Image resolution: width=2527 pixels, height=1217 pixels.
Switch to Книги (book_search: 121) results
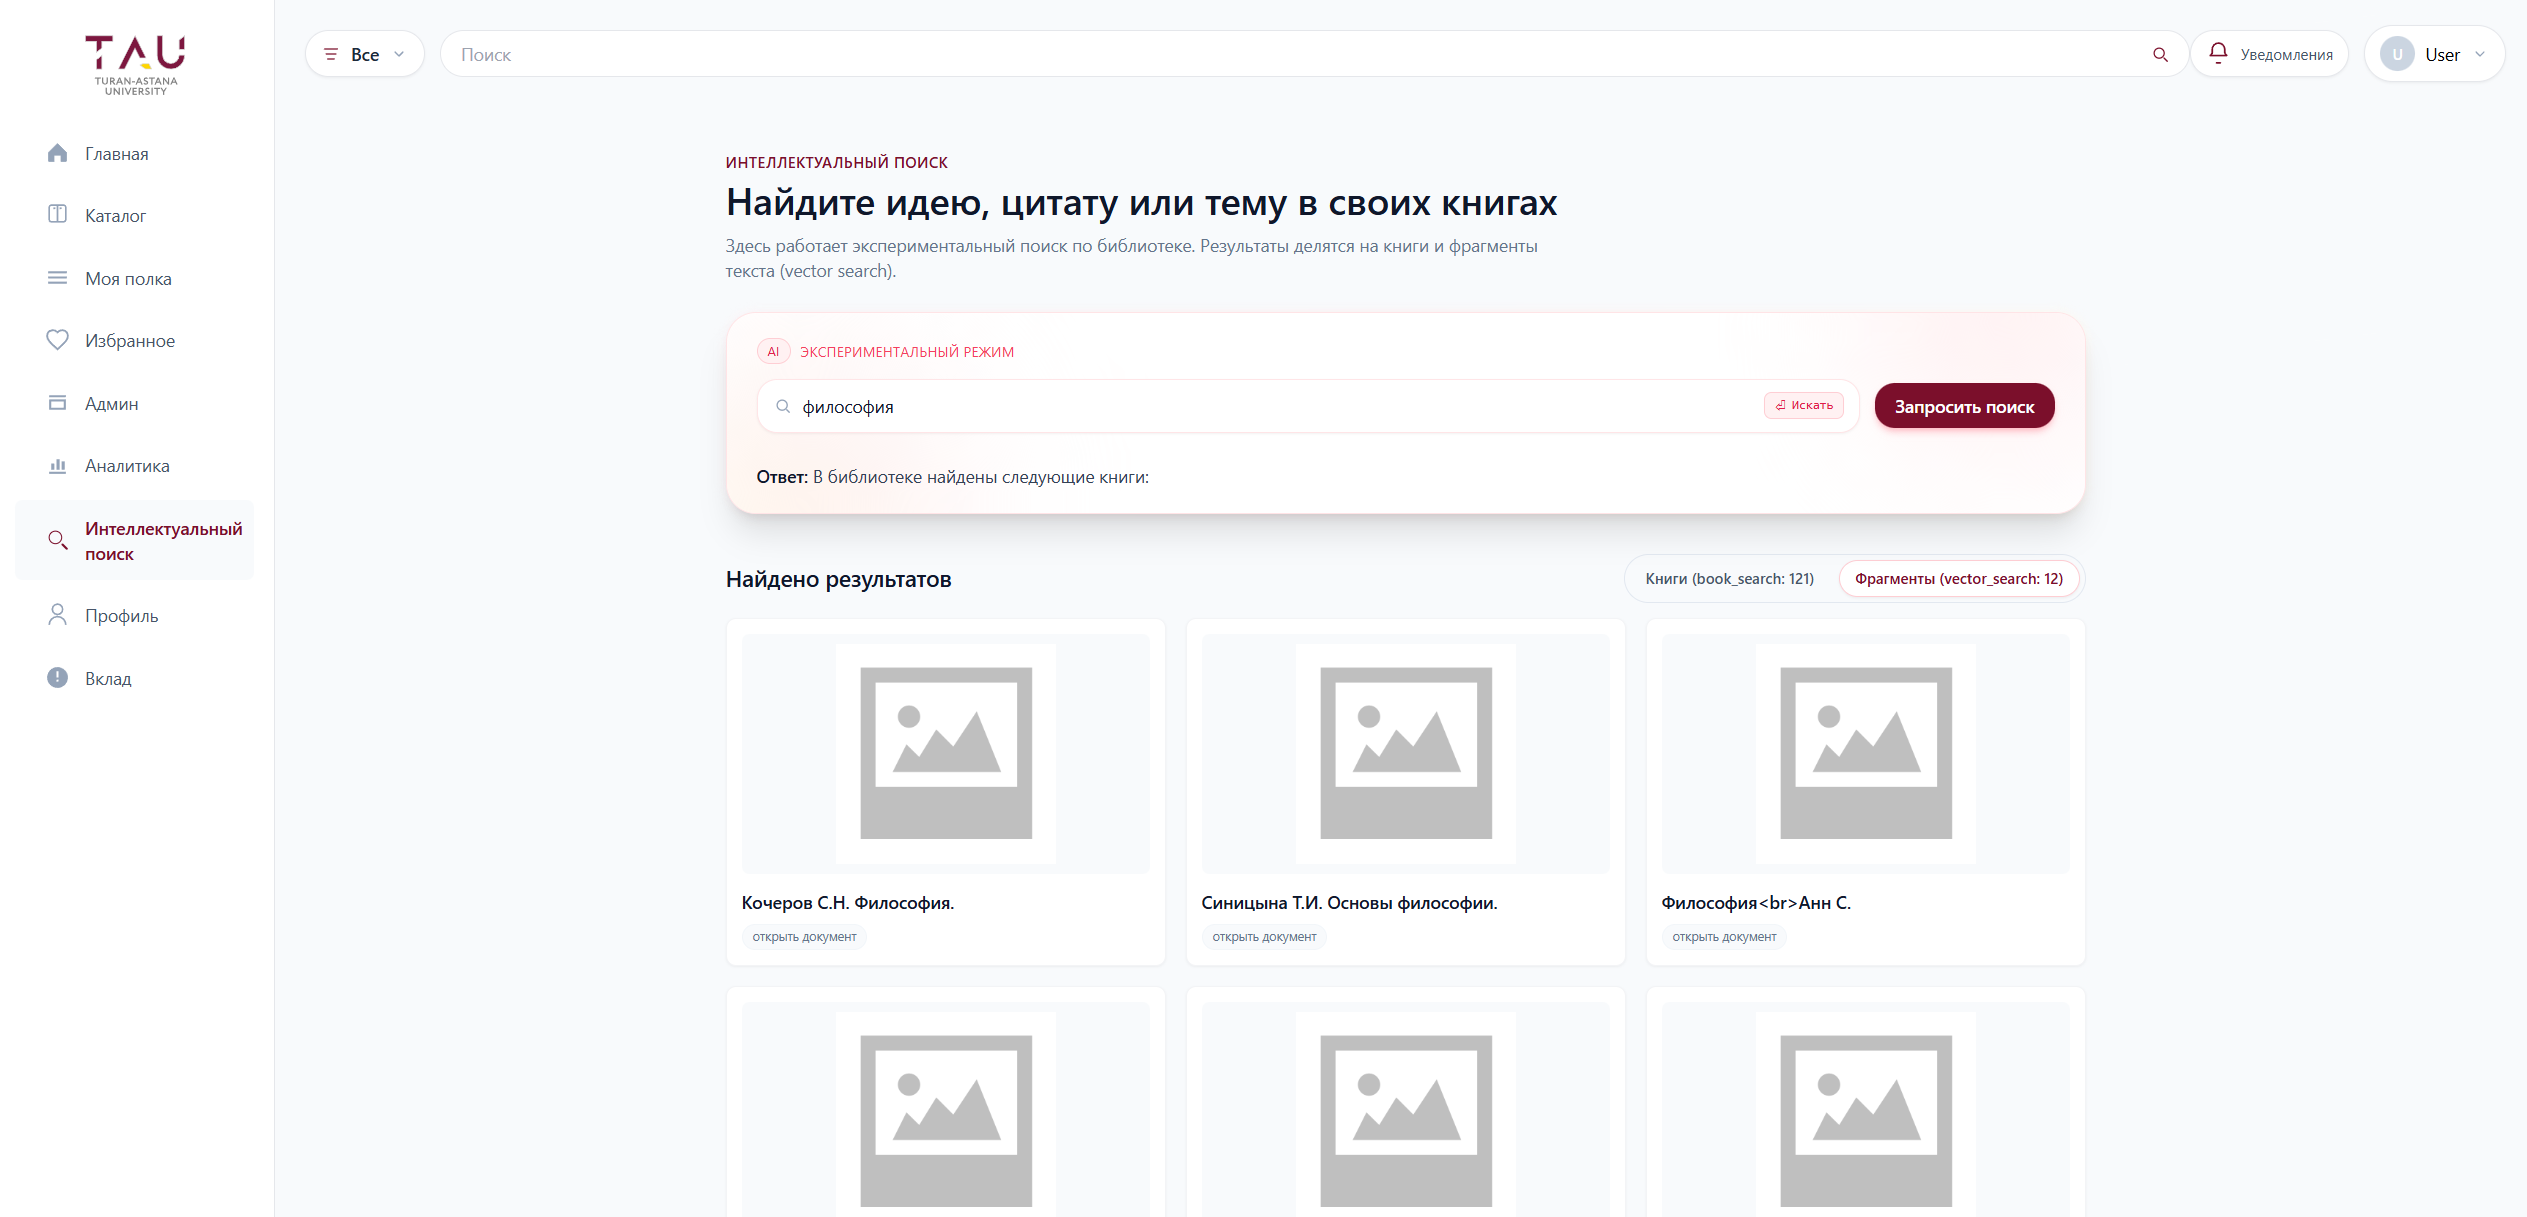1729,579
